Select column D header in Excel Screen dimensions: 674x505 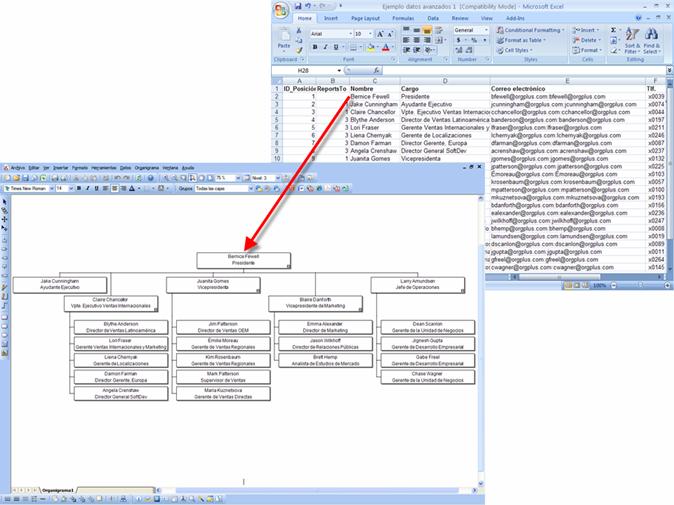pyautogui.click(x=445, y=81)
